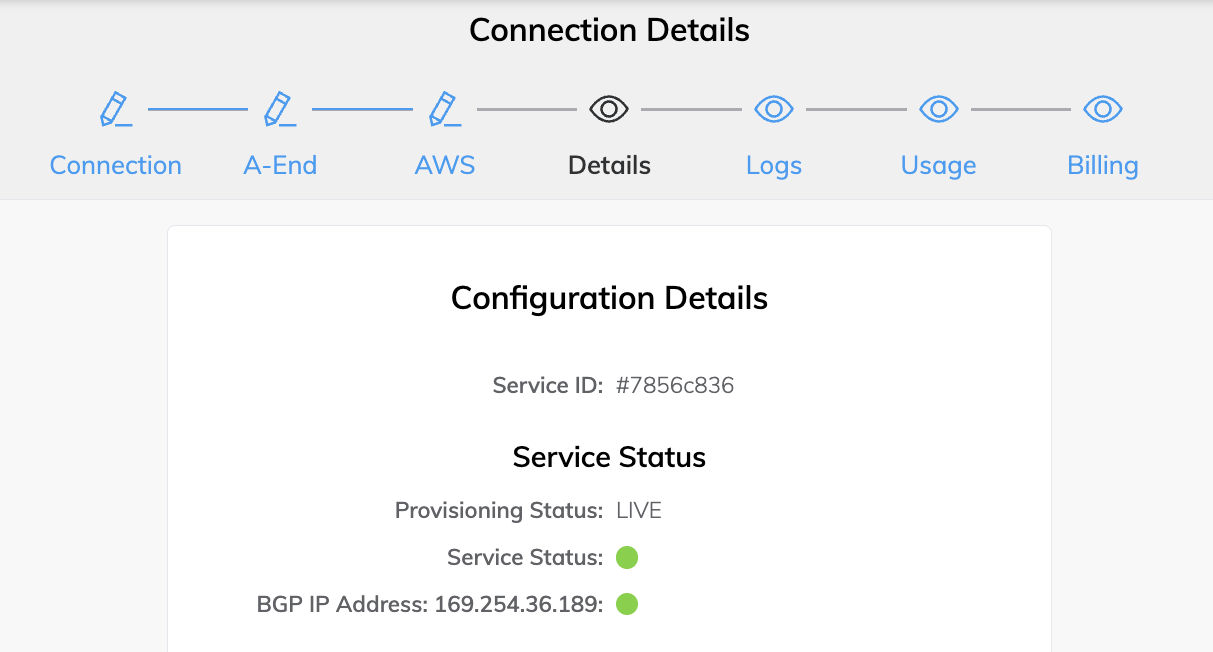Image resolution: width=1213 pixels, height=652 pixels.
Task: Click the LIVE provisioning status value
Action: tap(638, 510)
